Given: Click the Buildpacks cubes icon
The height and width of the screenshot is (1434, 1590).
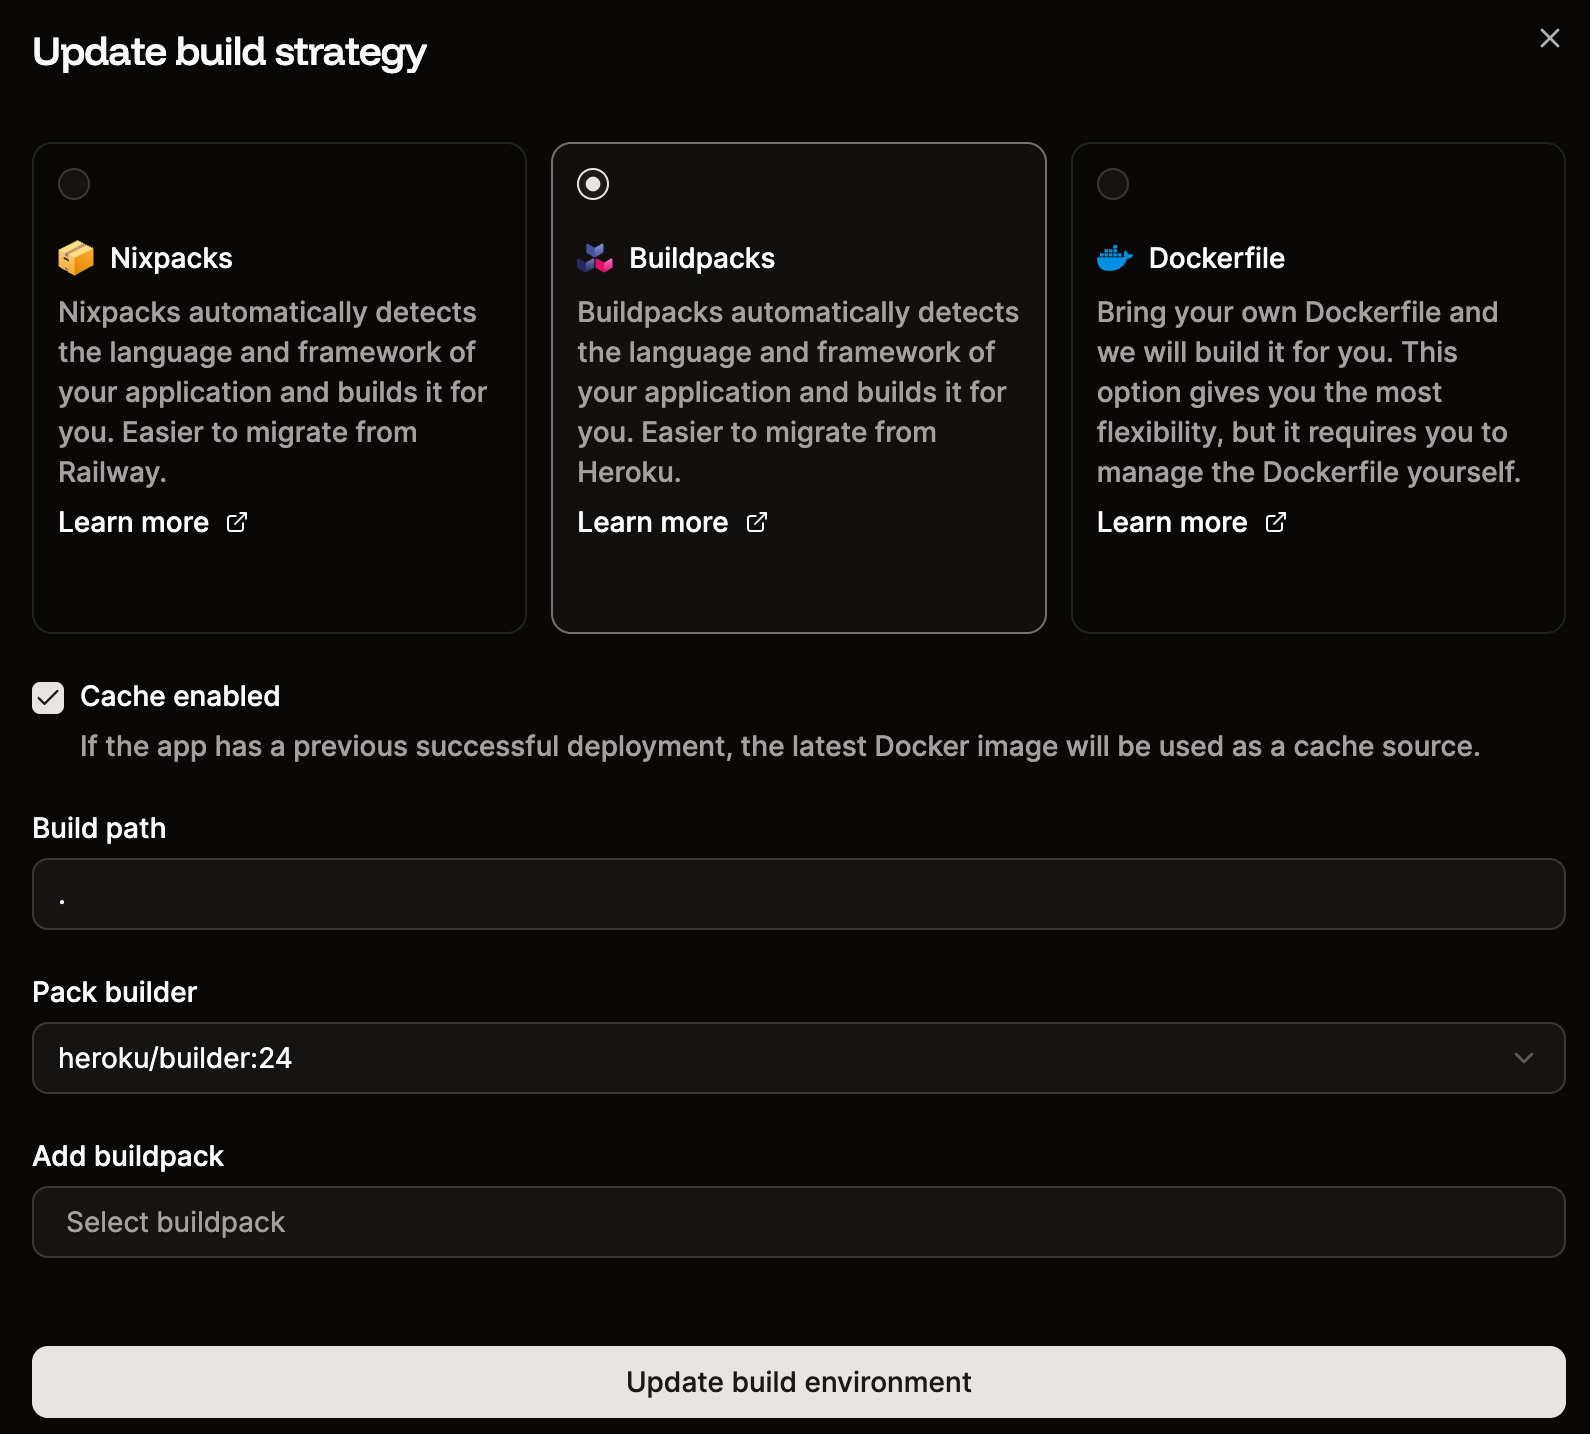Looking at the screenshot, I should (x=595, y=258).
